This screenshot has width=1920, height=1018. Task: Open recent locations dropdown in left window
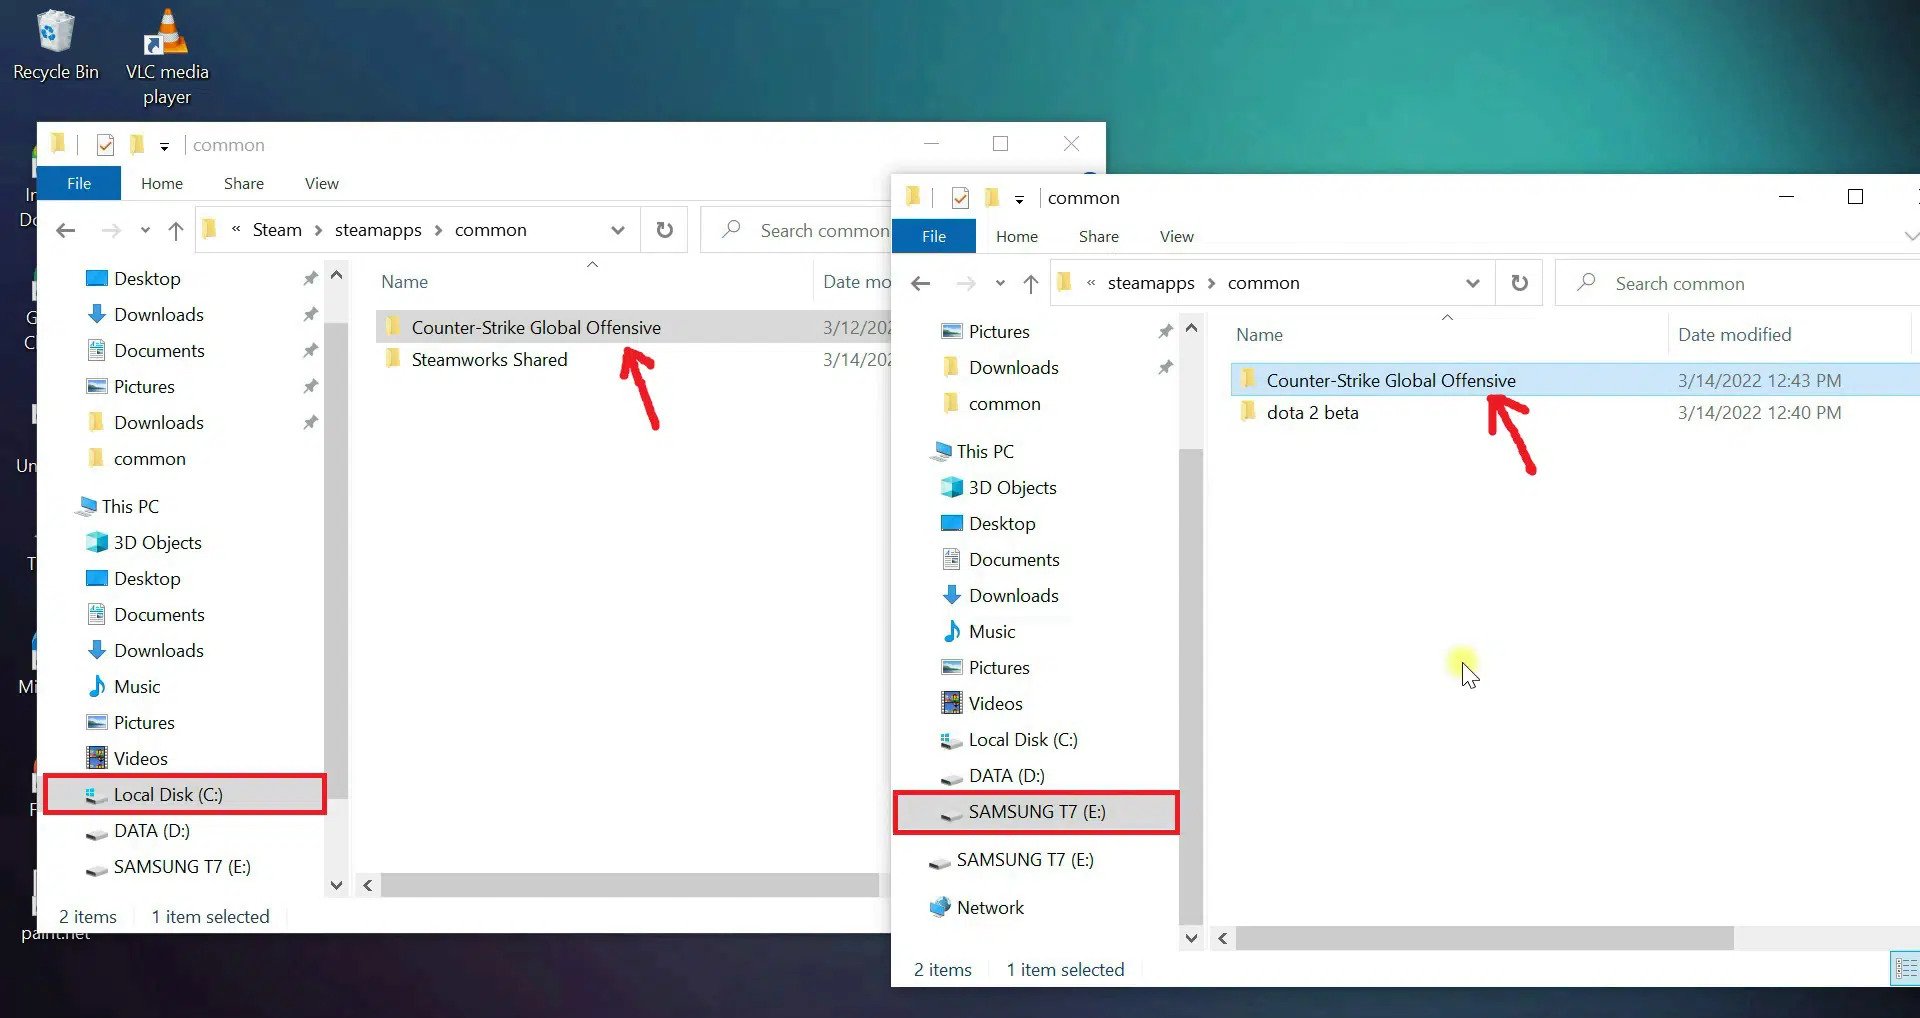click(x=145, y=231)
